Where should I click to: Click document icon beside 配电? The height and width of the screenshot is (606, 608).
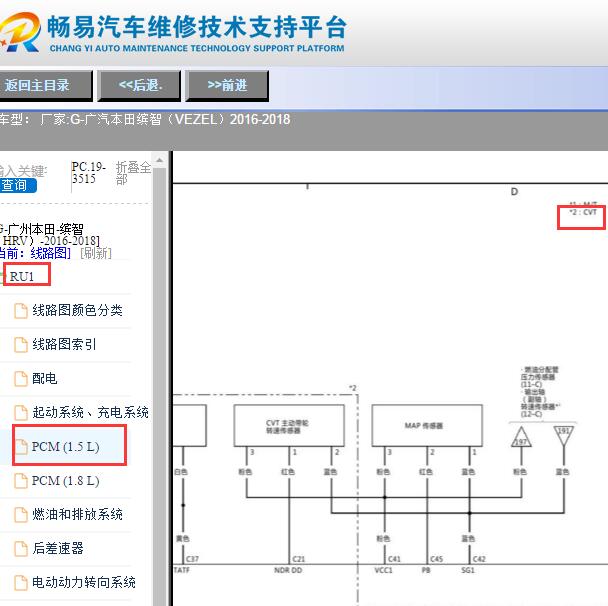(x=21, y=379)
